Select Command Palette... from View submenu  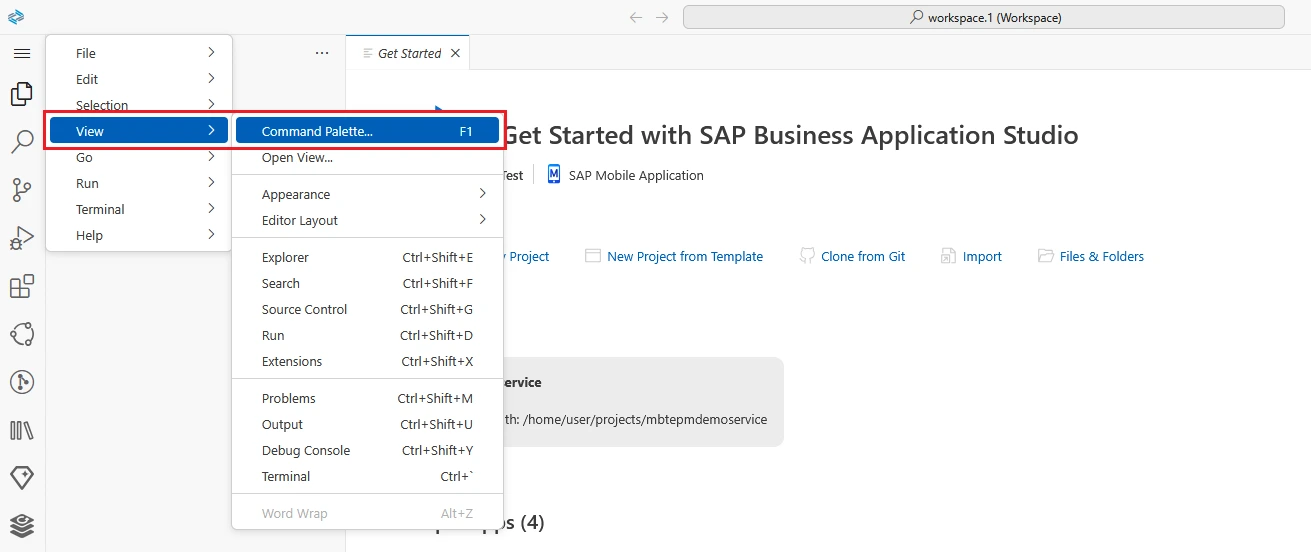pyautogui.click(x=367, y=131)
